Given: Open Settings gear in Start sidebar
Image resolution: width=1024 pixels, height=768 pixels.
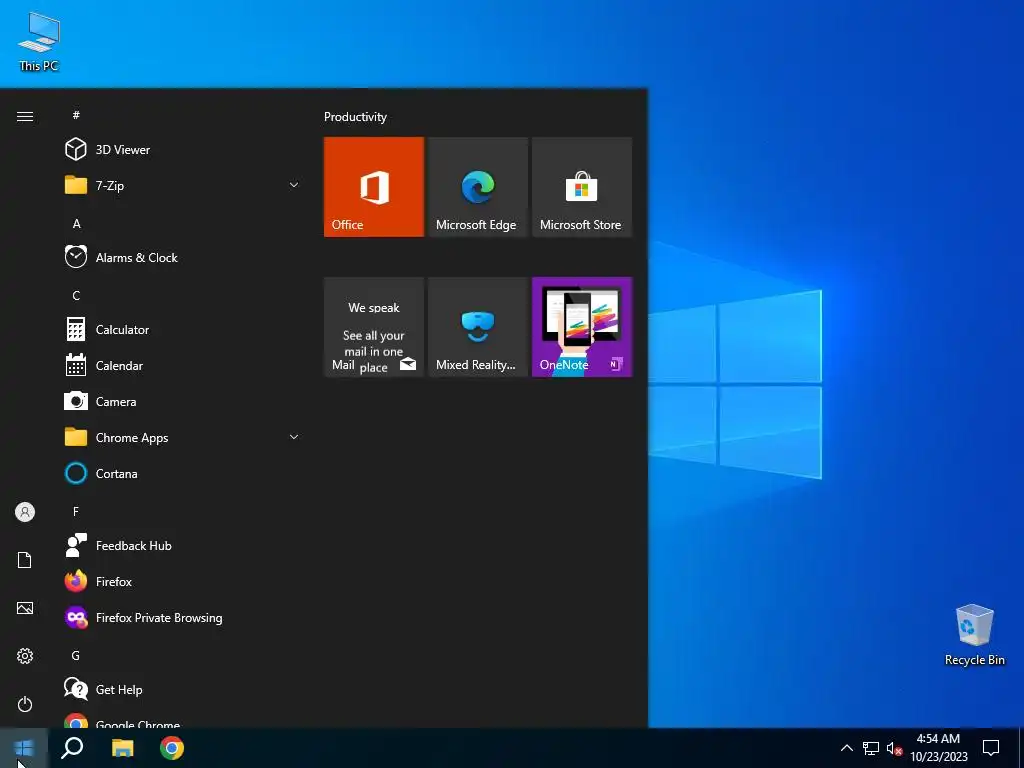Looking at the screenshot, I should pyautogui.click(x=25, y=656).
